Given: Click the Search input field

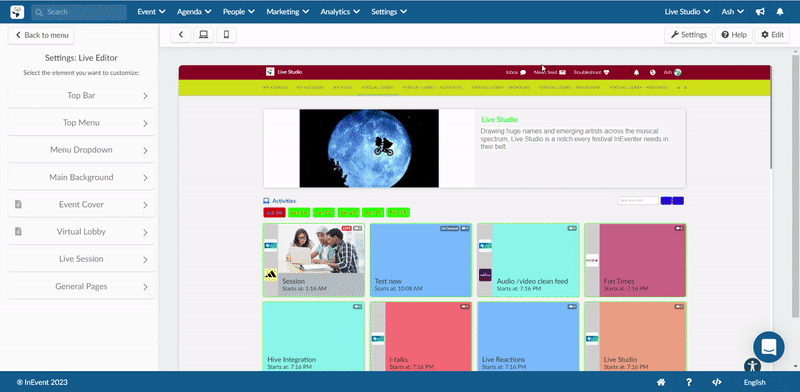Looking at the screenshot, I should pyautogui.click(x=79, y=12).
